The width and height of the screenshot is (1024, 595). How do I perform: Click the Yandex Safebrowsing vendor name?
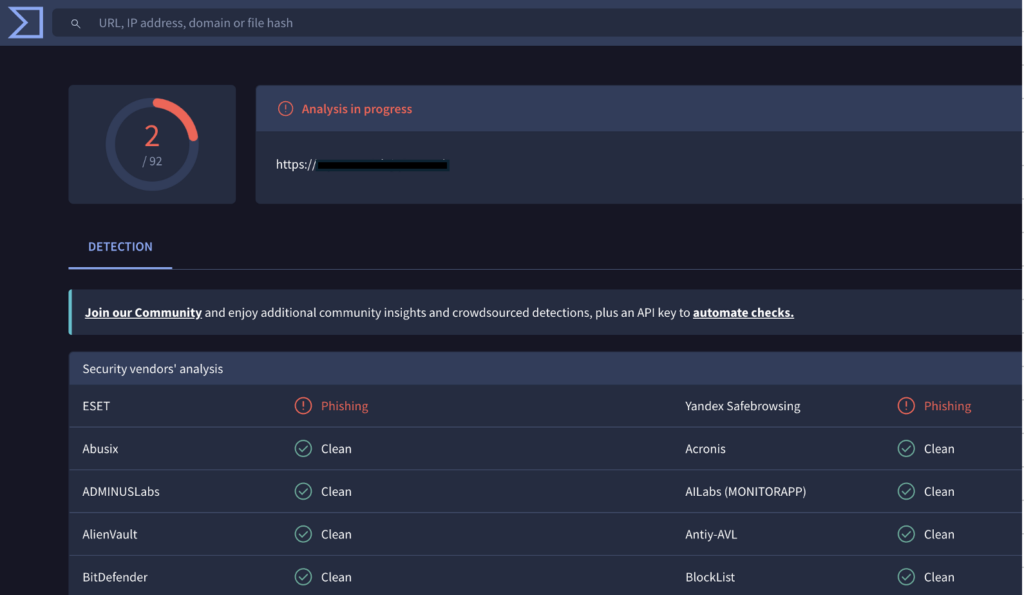point(743,406)
